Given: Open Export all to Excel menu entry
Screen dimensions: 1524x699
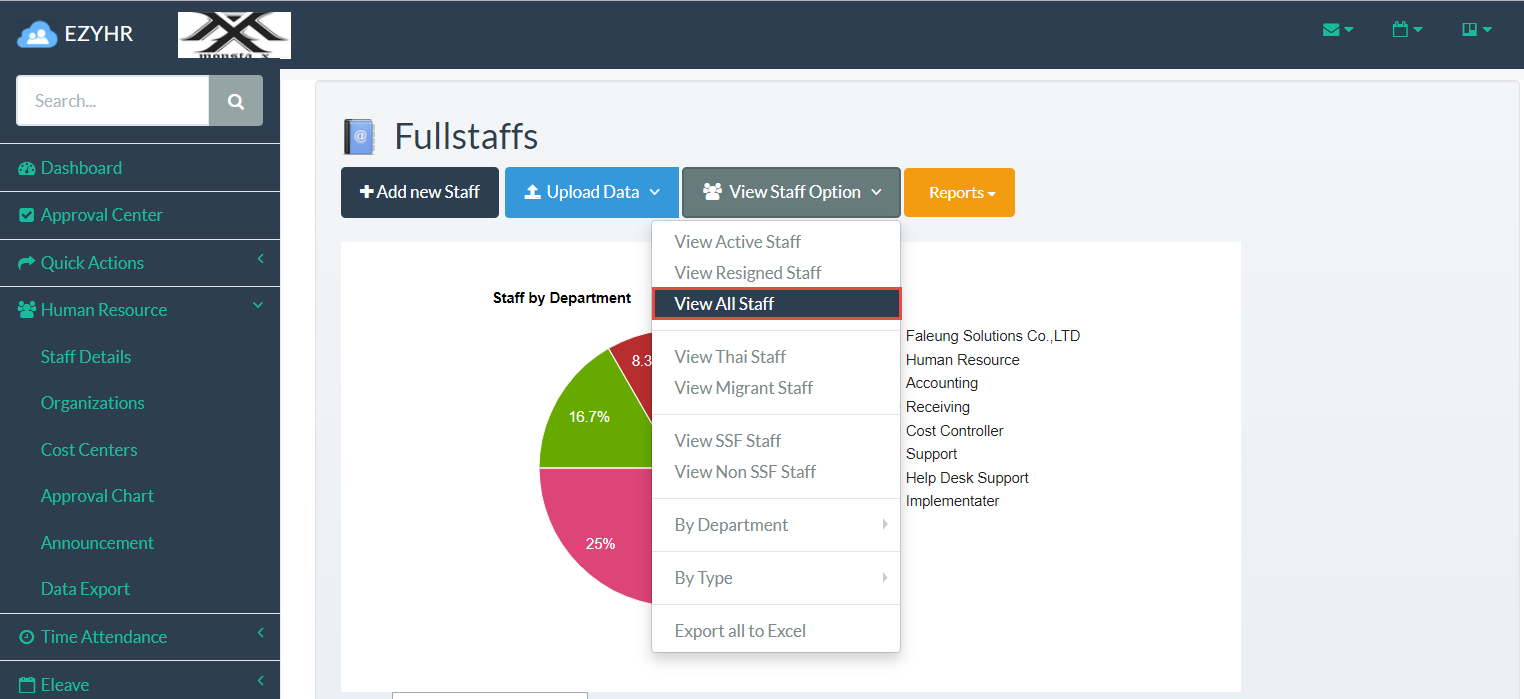Looking at the screenshot, I should click(740, 630).
